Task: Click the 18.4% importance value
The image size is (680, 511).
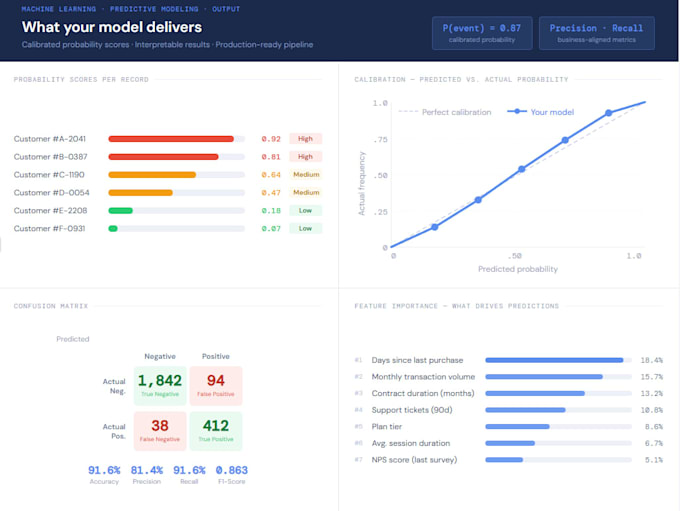Action: tap(651, 360)
